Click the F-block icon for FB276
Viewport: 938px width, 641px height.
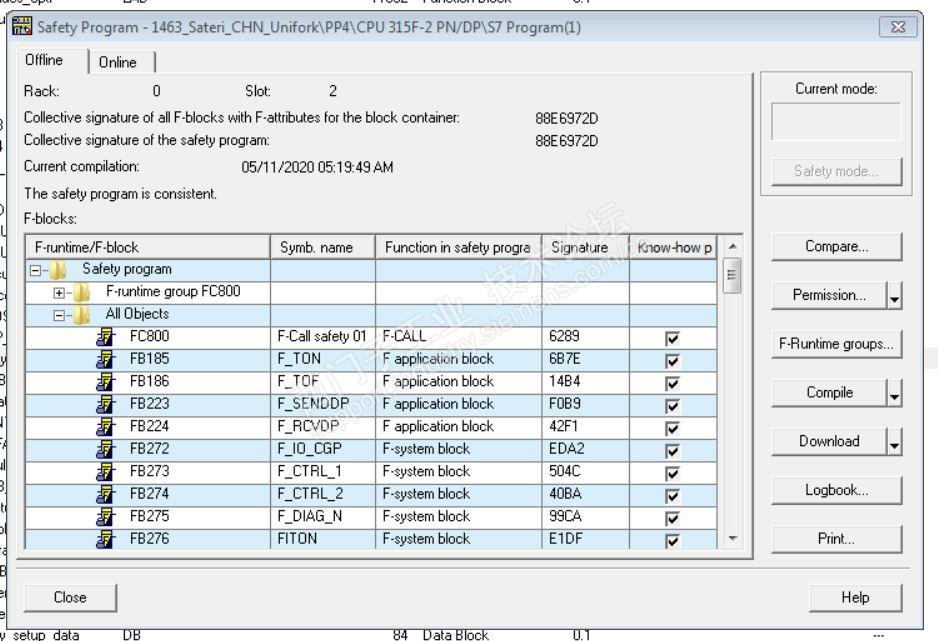pos(105,539)
